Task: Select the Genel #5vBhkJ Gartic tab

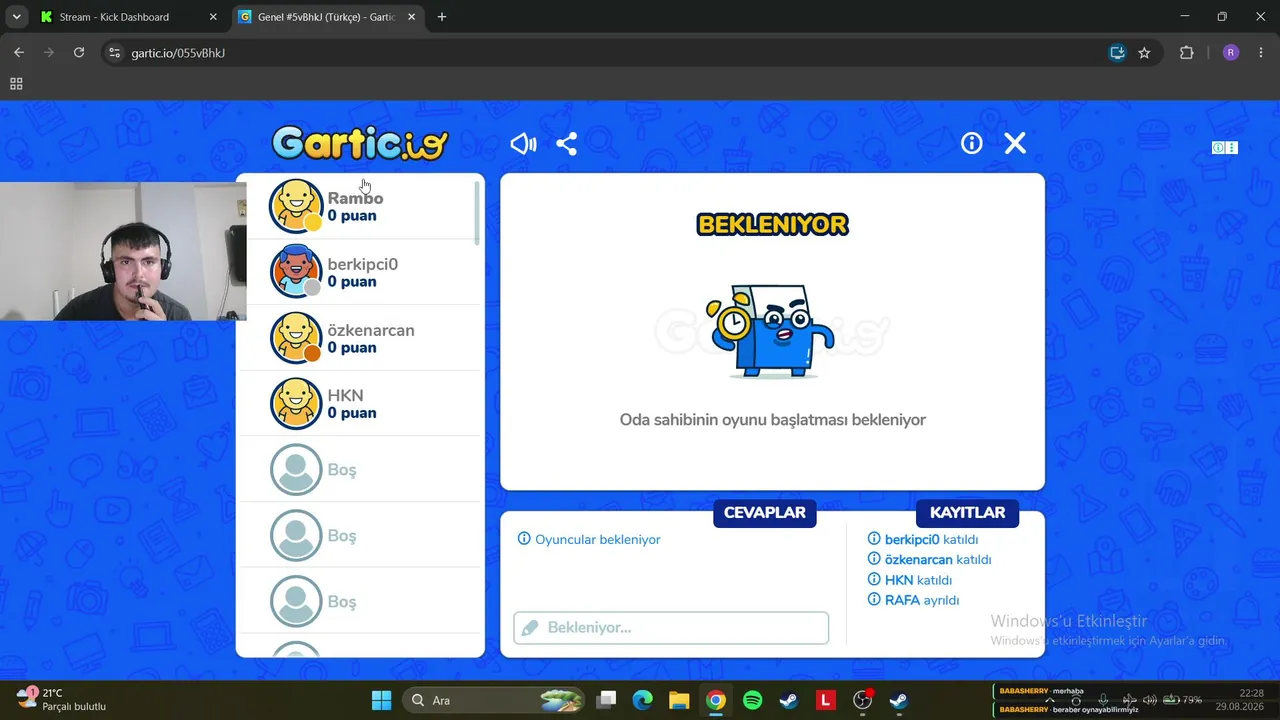Action: click(327, 17)
